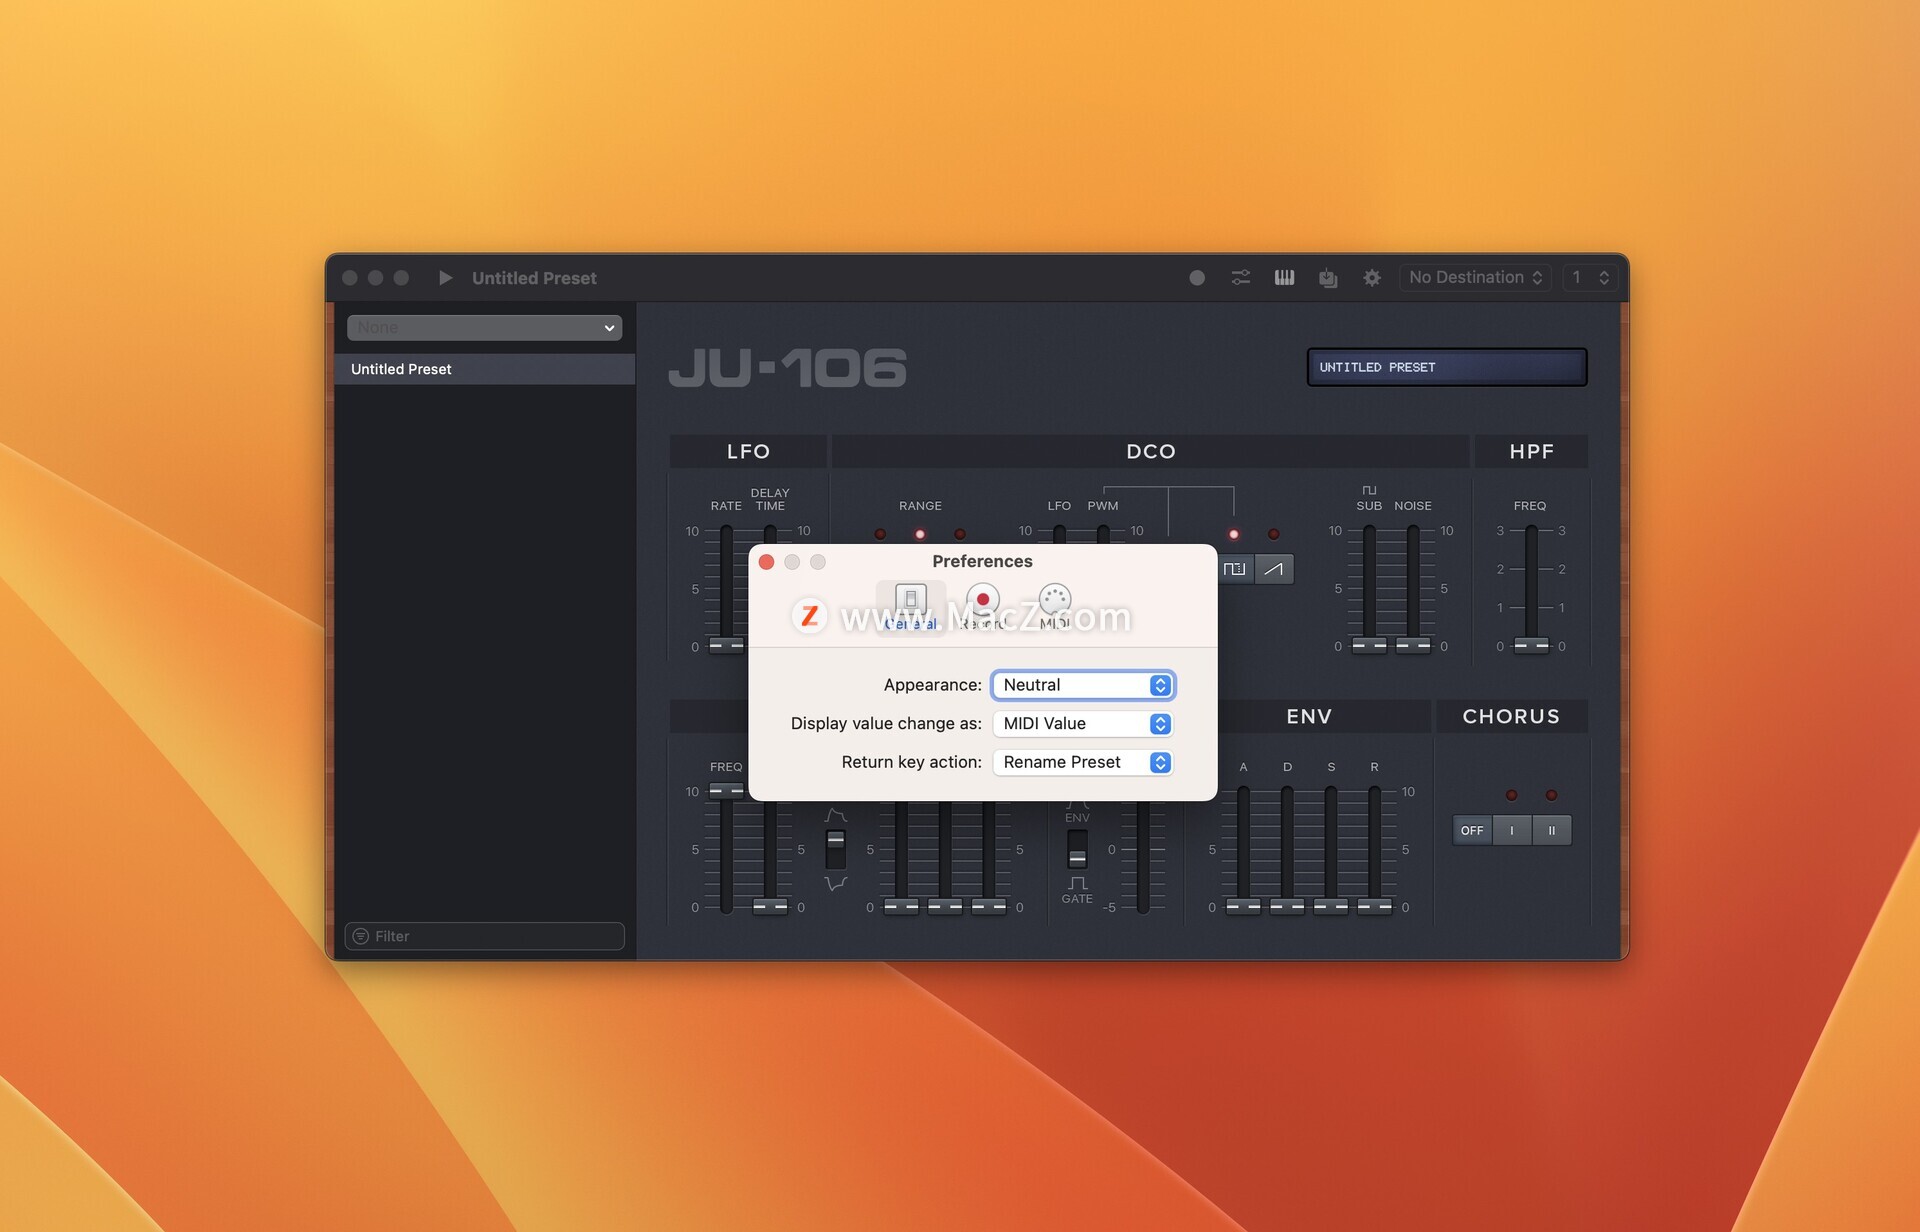Click the DCO section header
Viewport: 1920px width, 1232px height.
pyautogui.click(x=1151, y=451)
